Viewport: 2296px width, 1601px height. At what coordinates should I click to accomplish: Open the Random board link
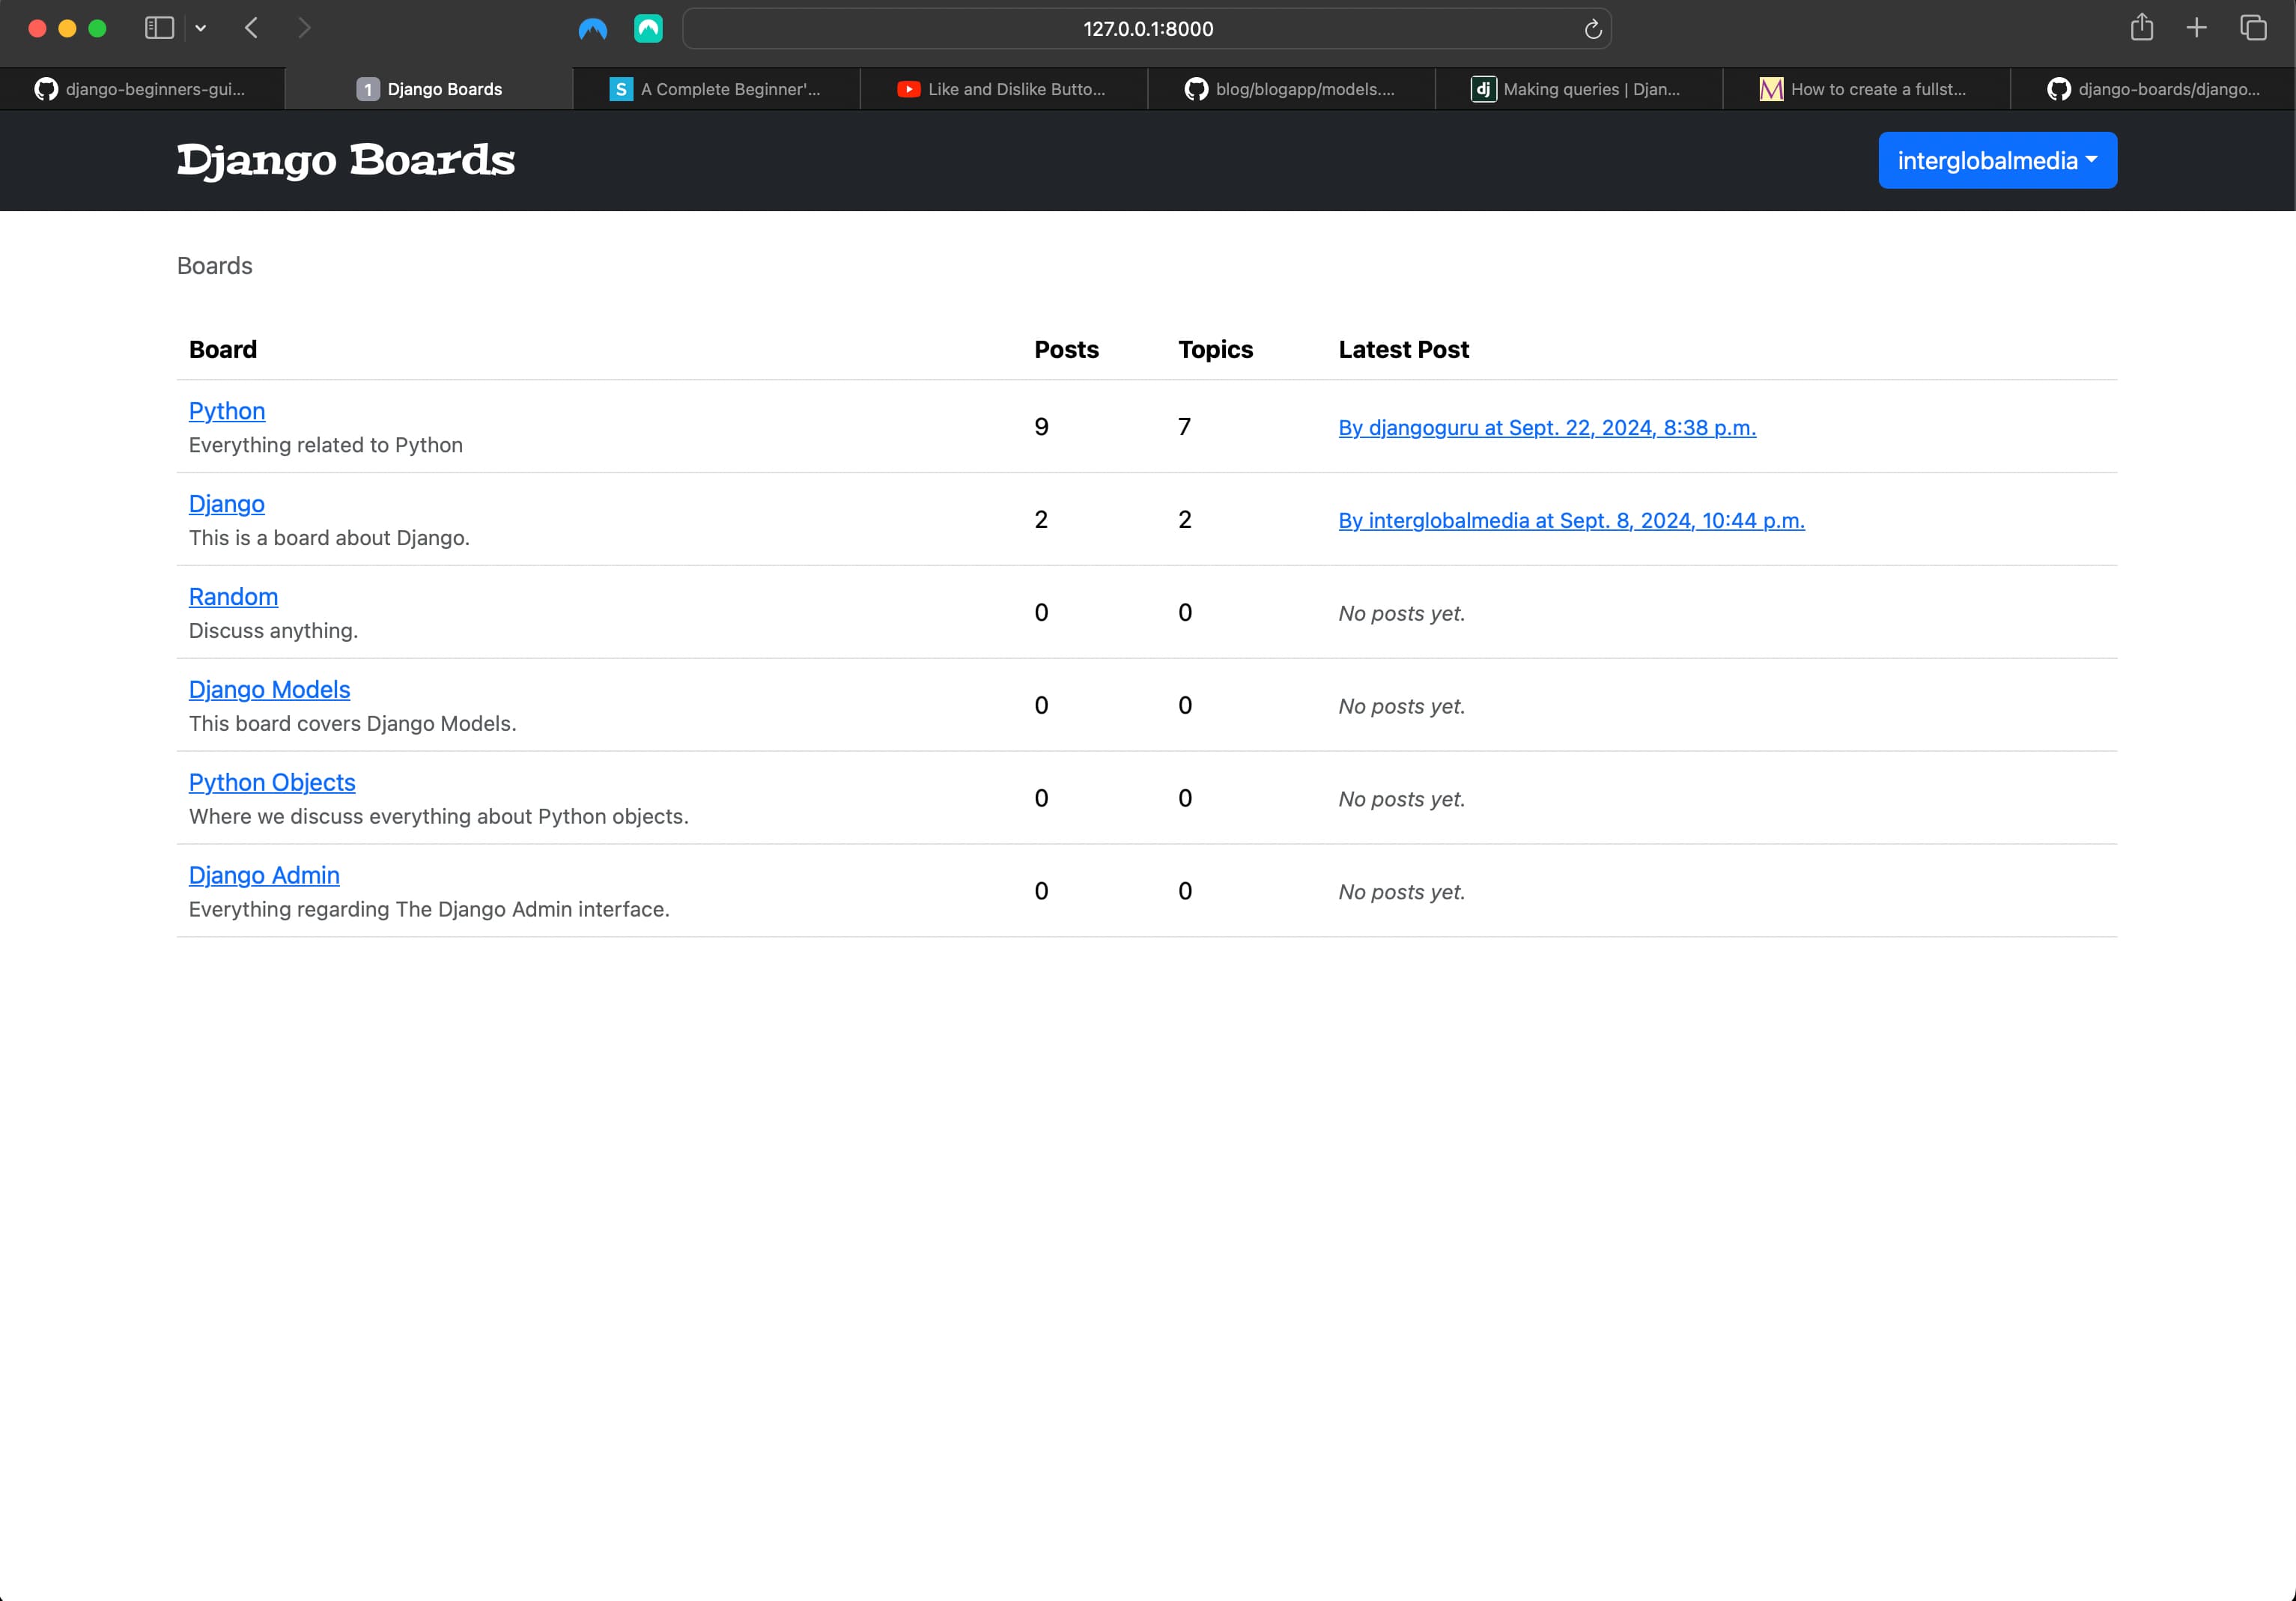coord(233,597)
